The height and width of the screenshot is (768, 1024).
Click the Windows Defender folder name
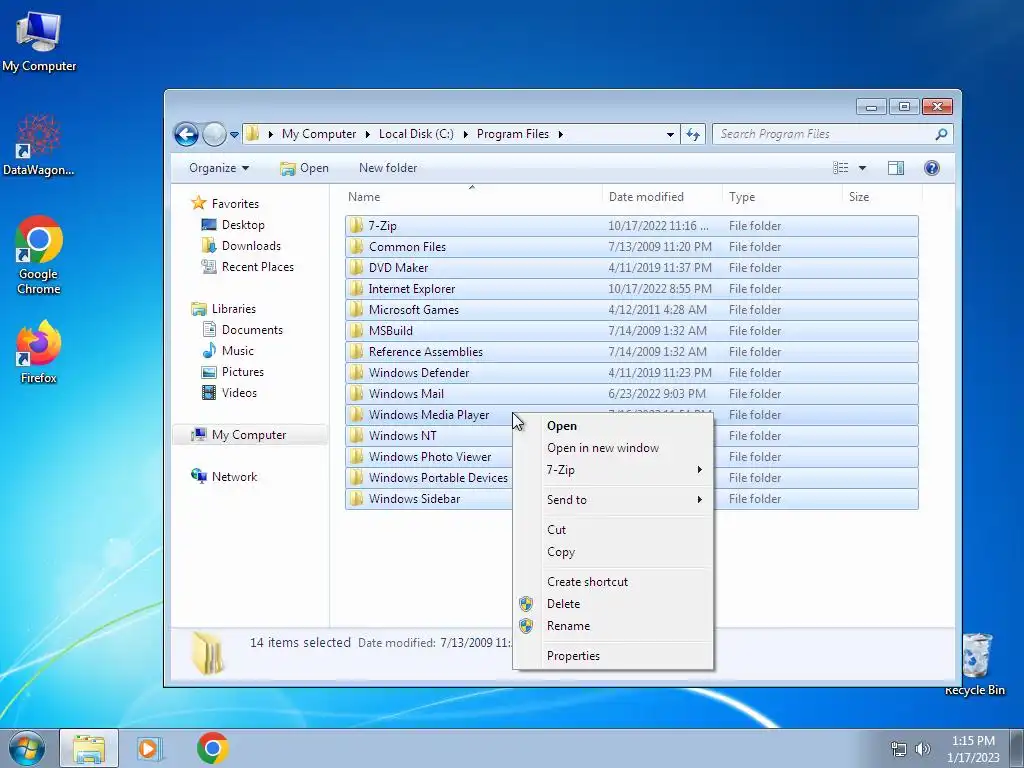pyautogui.click(x=419, y=373)
